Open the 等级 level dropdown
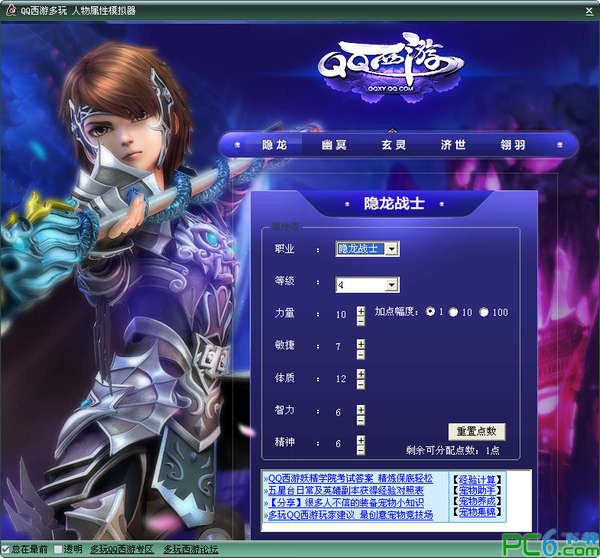 [368, 285]
